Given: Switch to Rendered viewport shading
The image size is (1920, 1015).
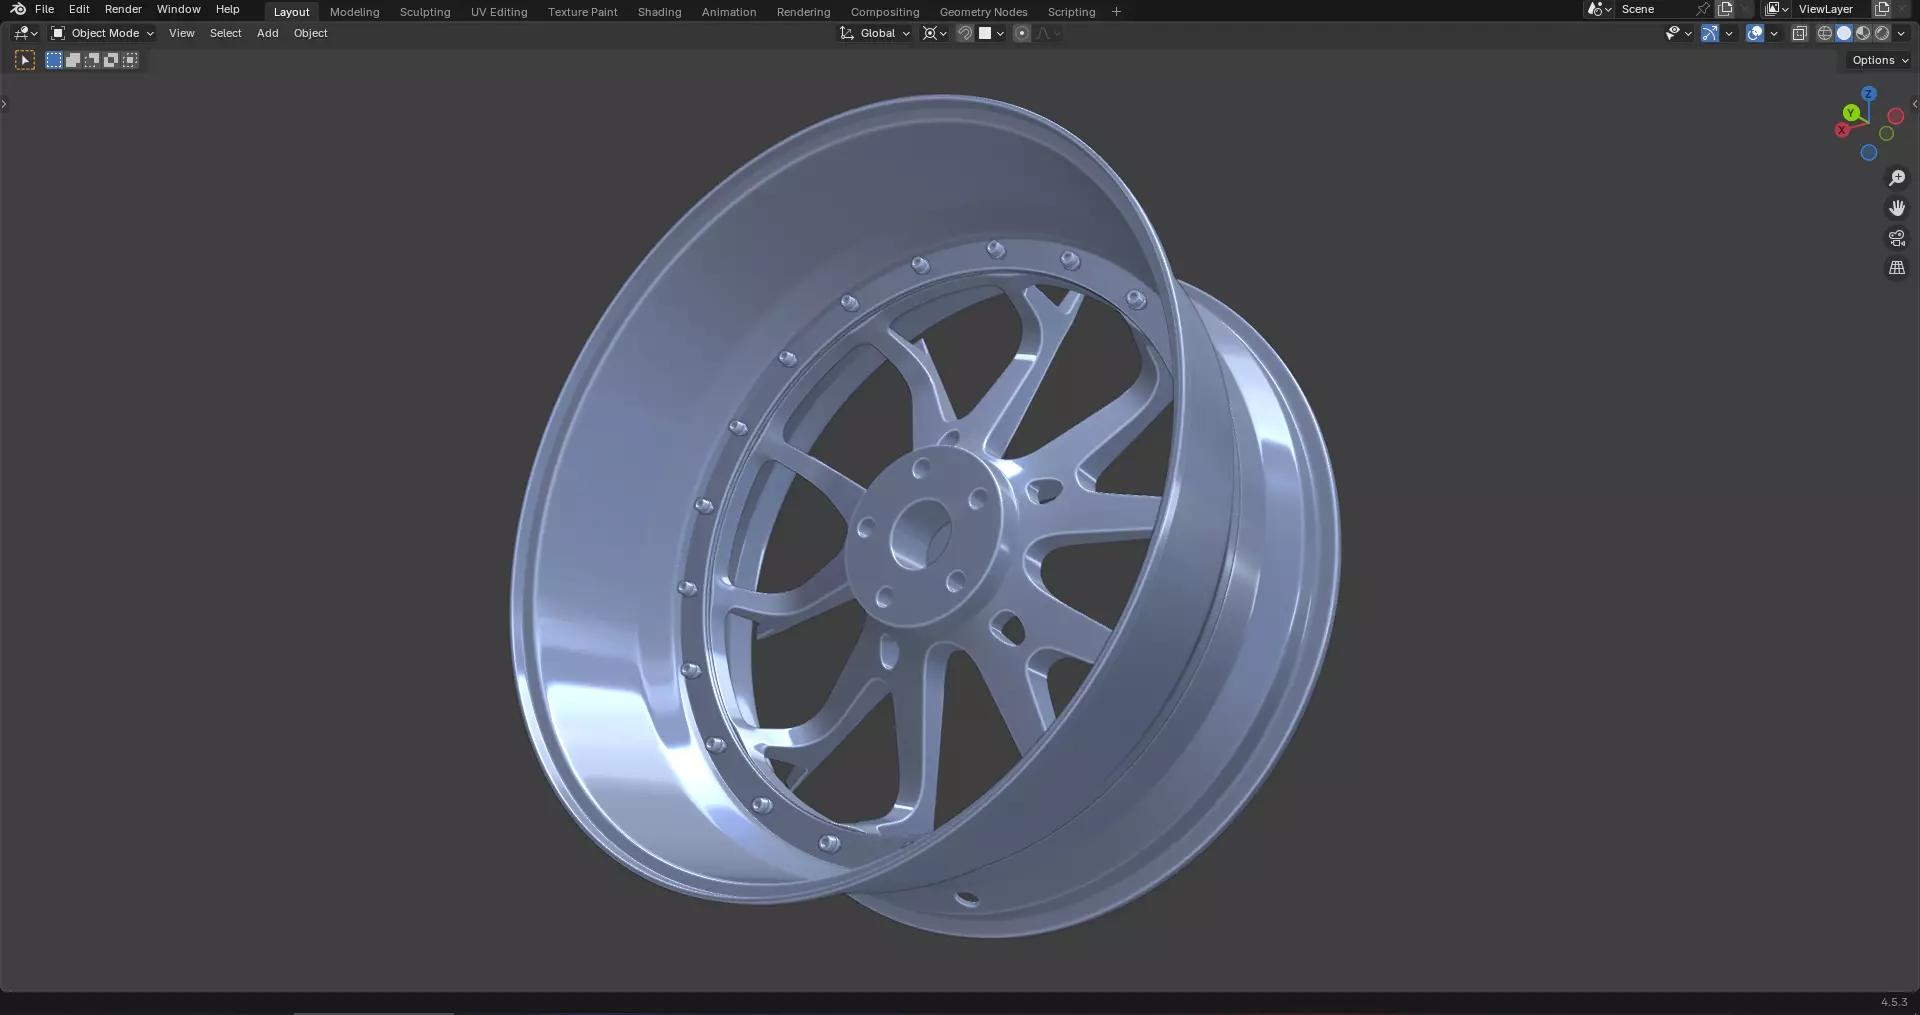Looking at the screenshot, I should click(1882, 33).
